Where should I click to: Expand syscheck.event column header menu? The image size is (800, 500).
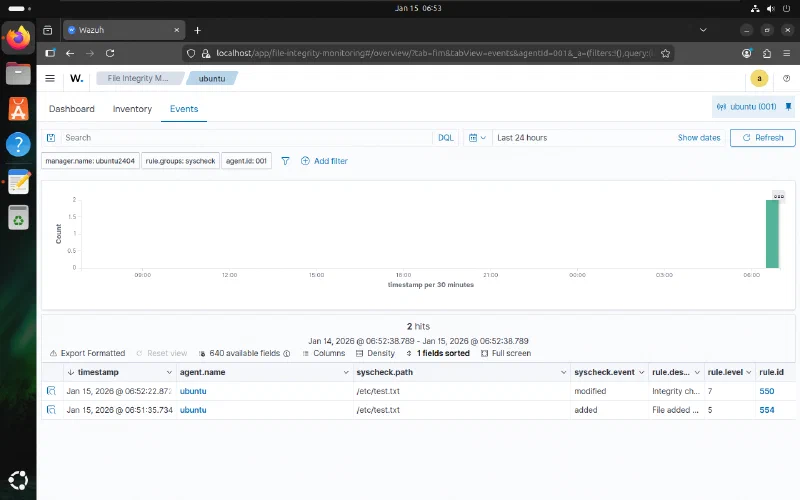(x=641, y=372)
